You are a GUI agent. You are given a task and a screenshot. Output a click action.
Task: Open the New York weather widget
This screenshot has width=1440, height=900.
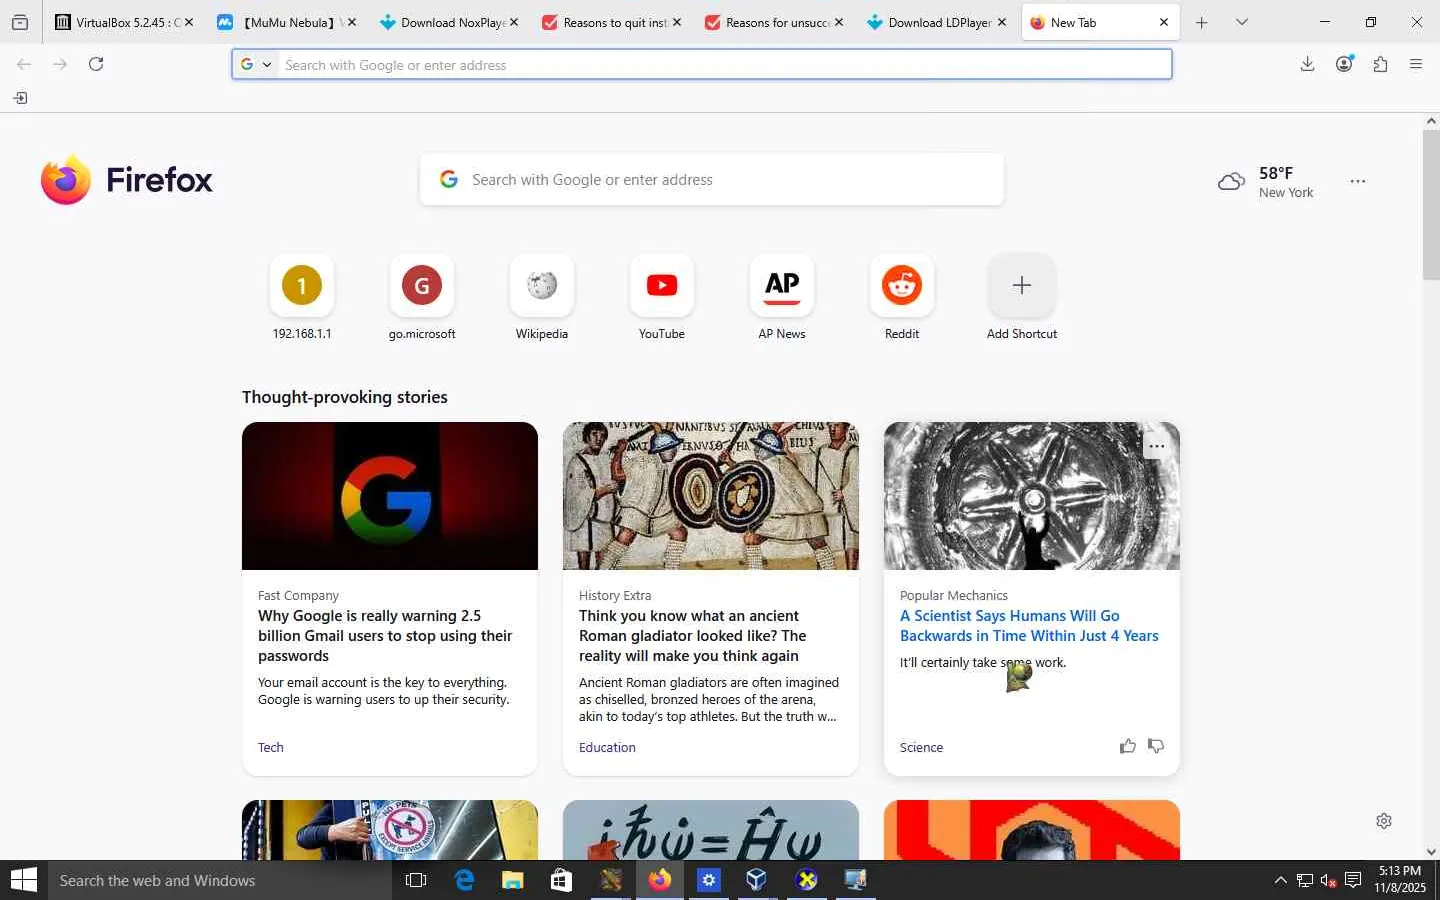1266,182
